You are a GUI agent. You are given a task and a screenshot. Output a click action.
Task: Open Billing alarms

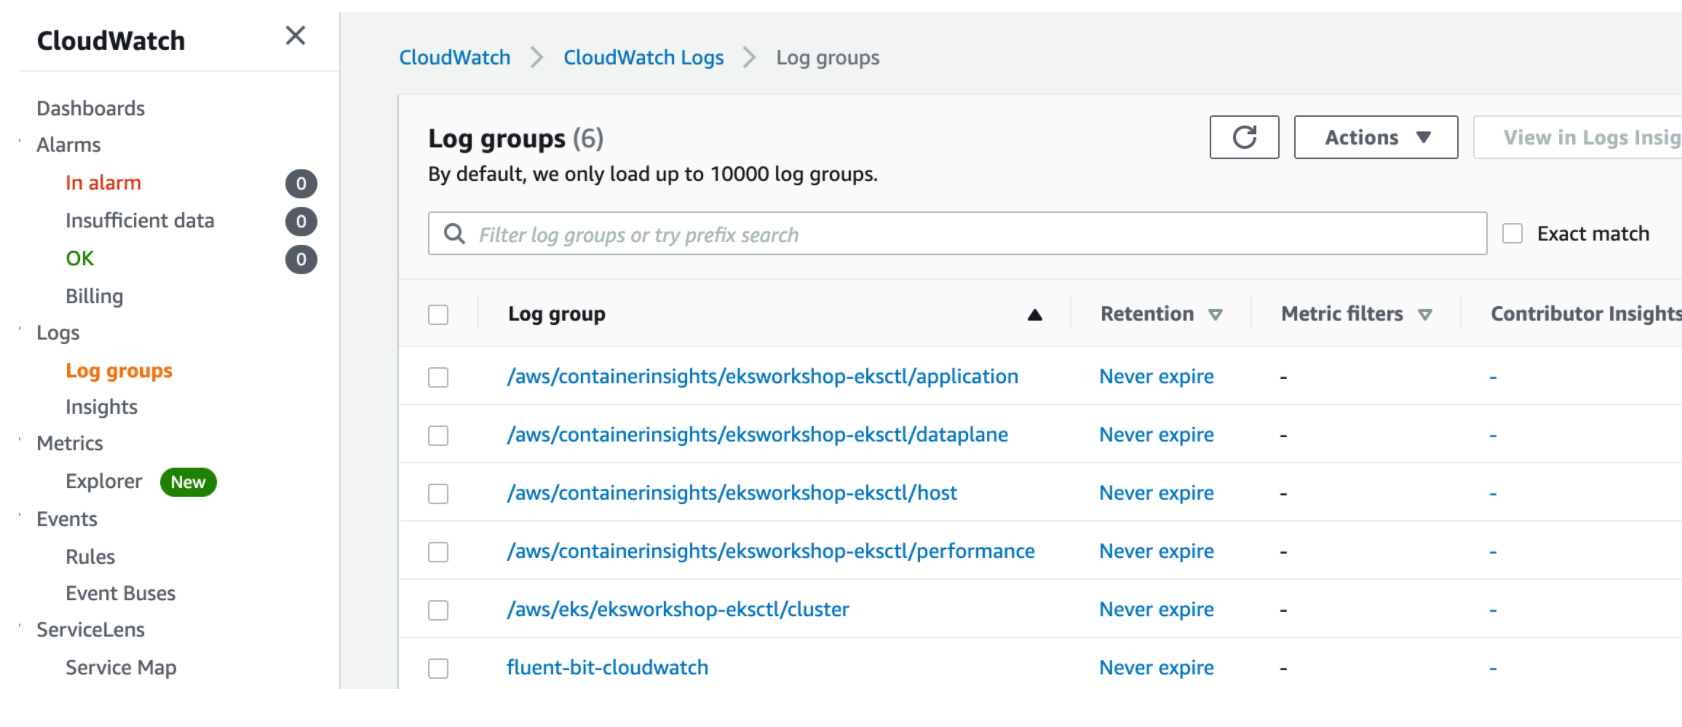click(x=94, y=296)
